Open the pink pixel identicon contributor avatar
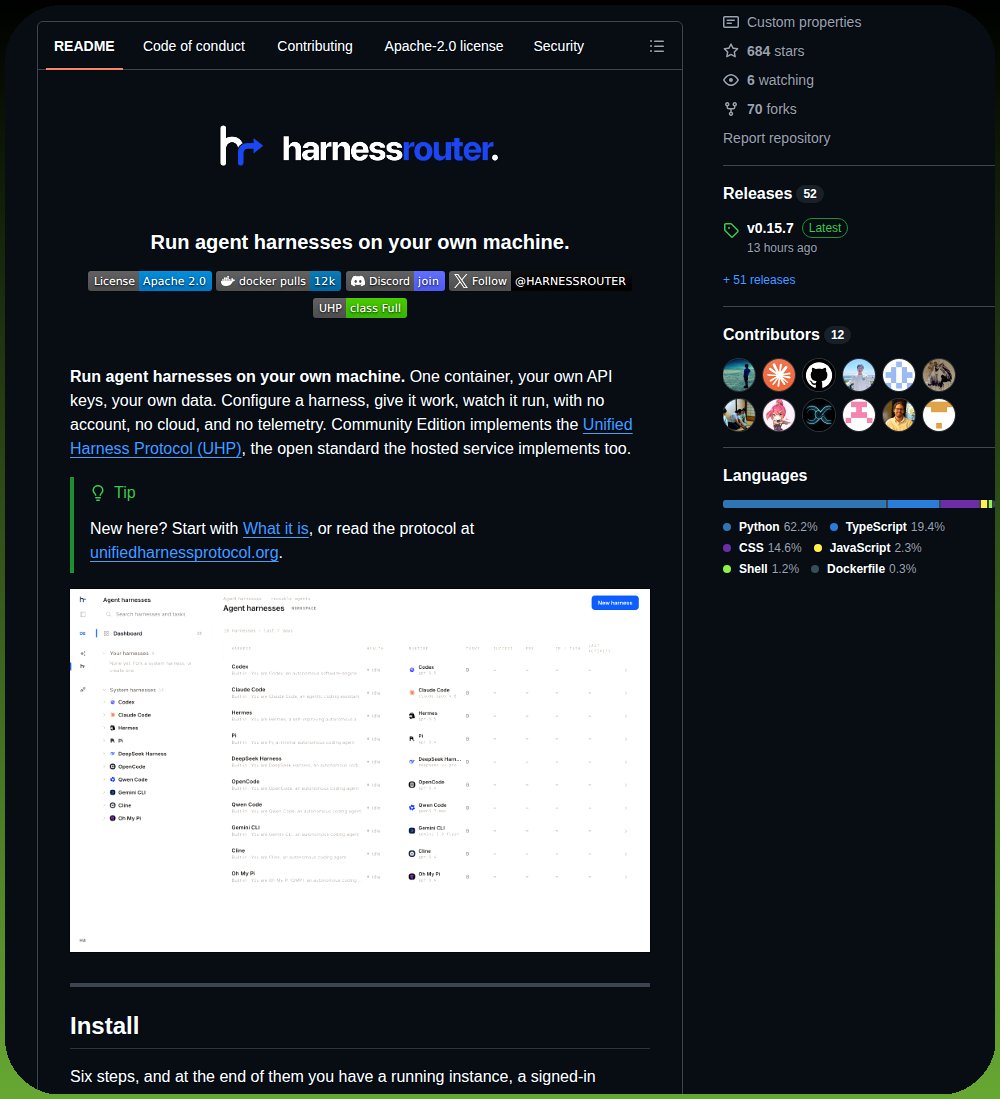This screenshot has width=1000, height=1099. (x=858, y=415)
